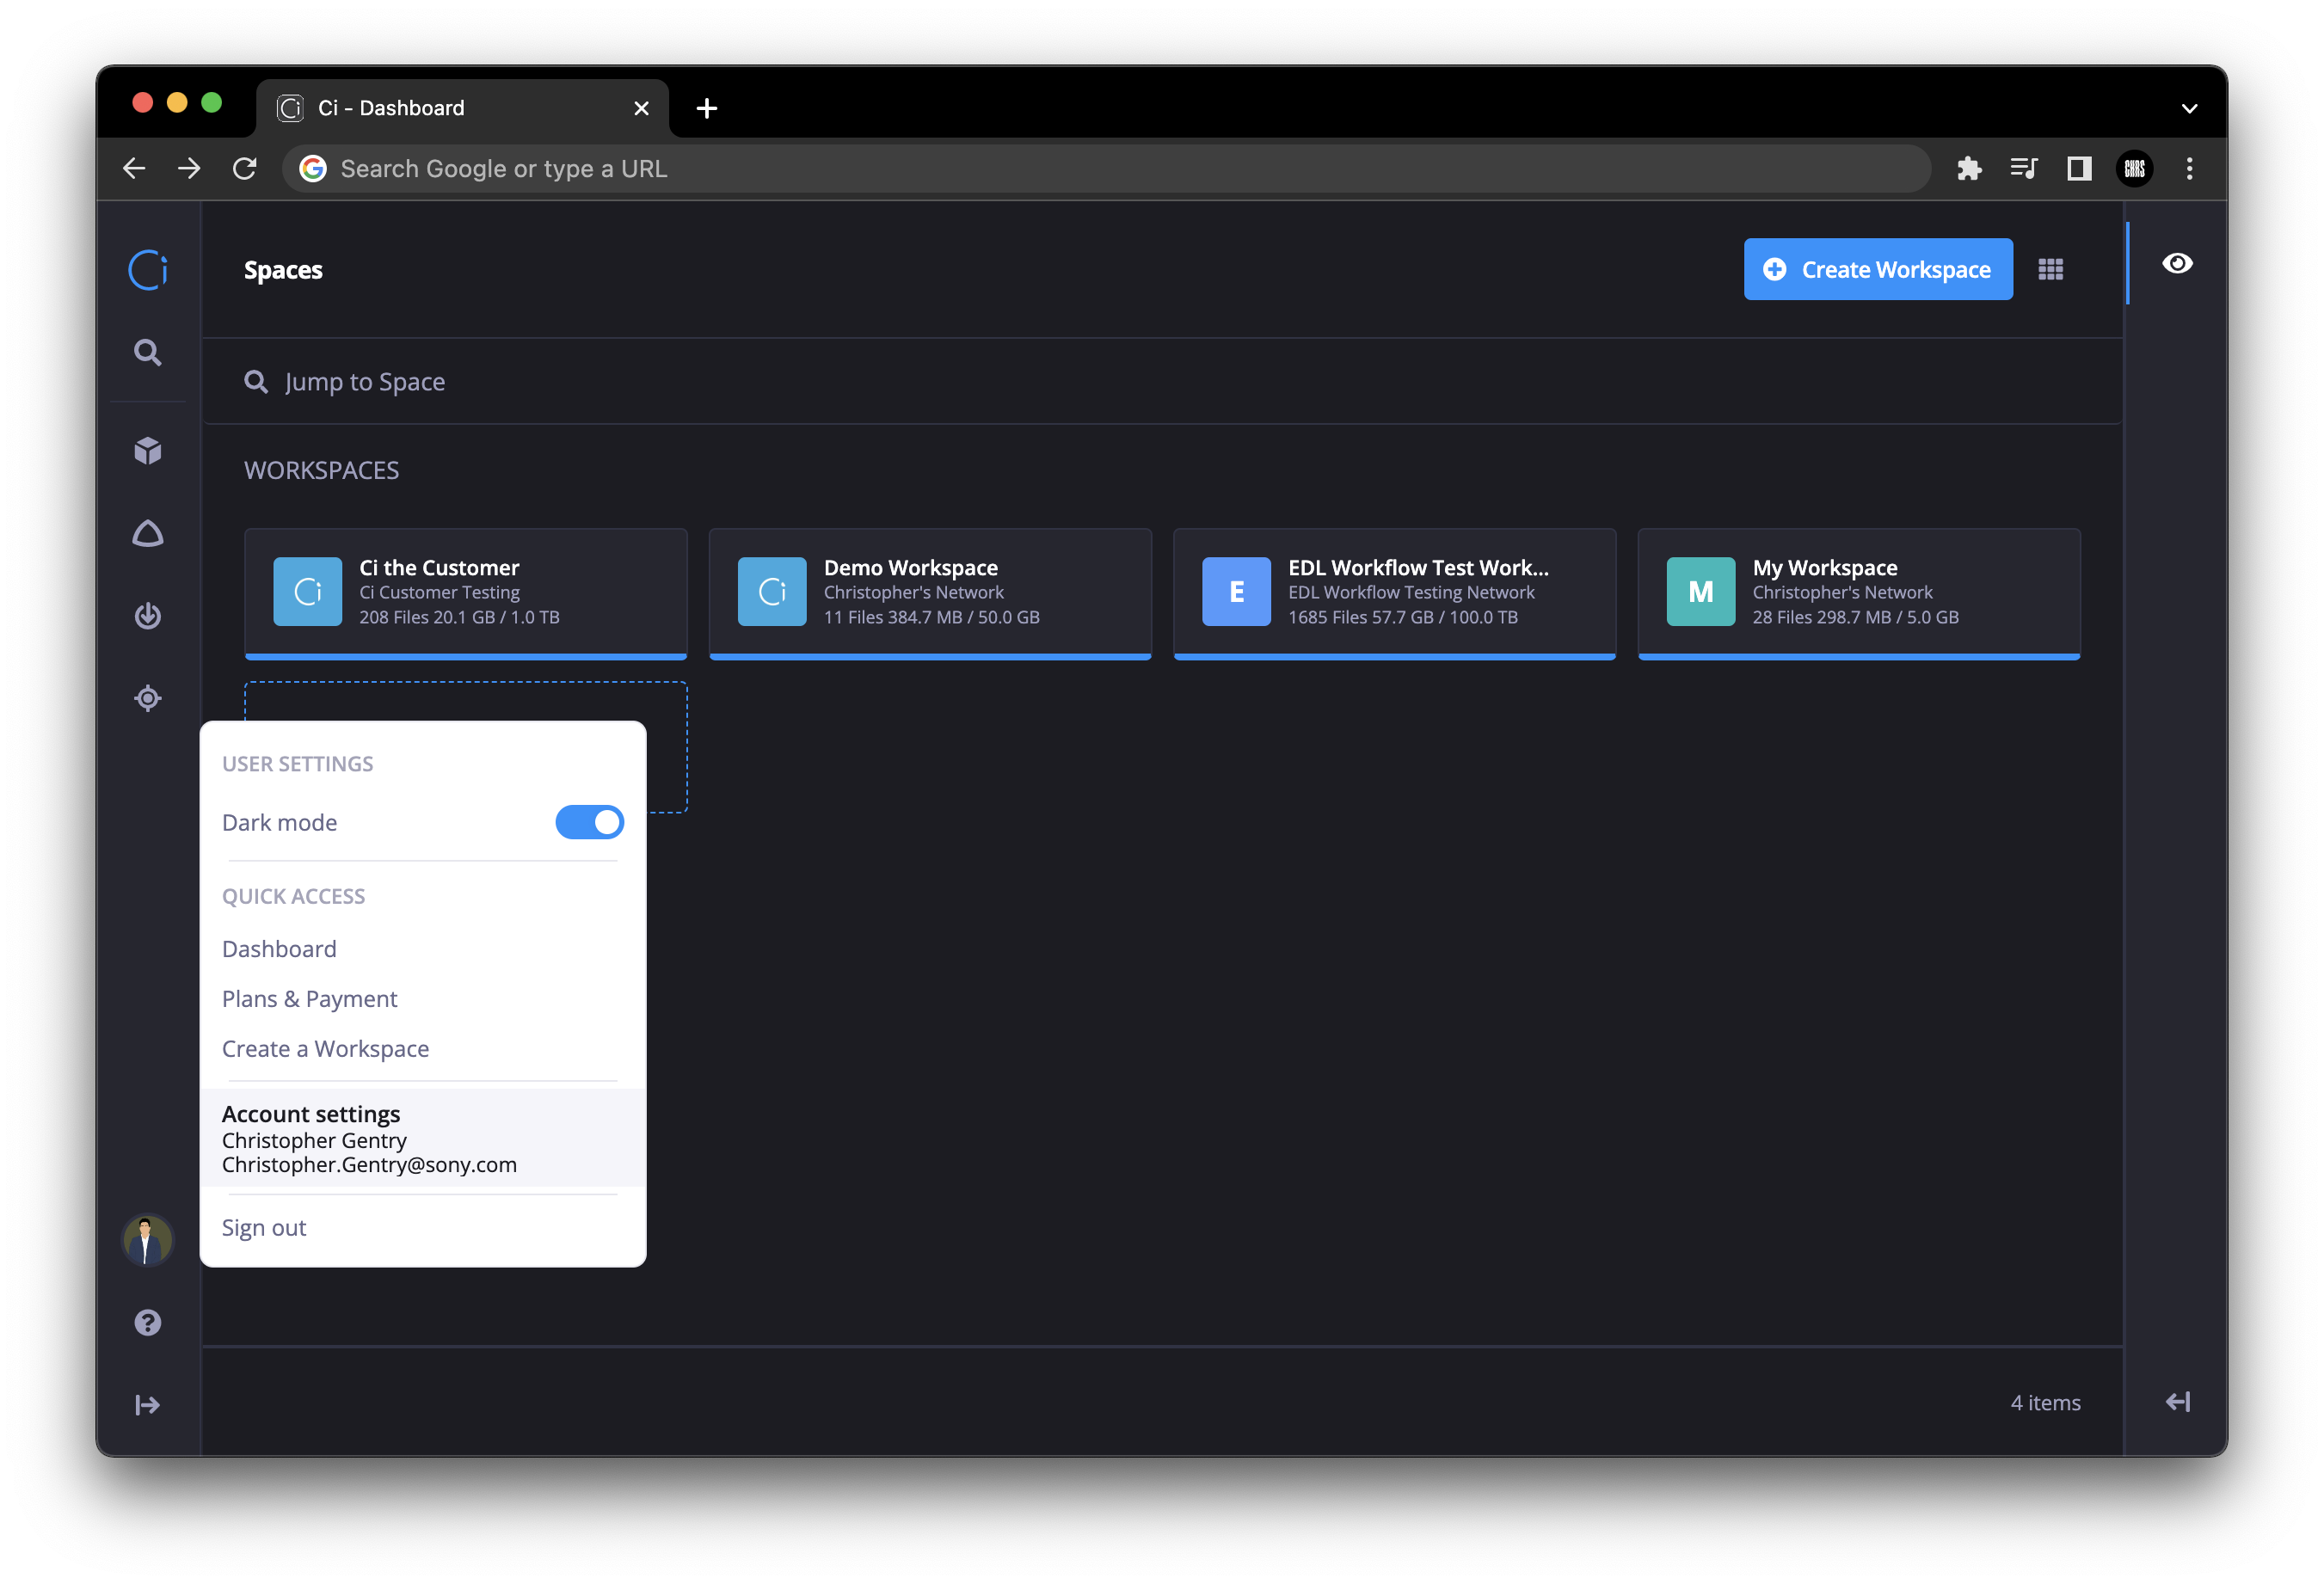This screenshot has height=1584, width=2324.
Task: Click into the Jump to Space field
Action: [1162, 382]
